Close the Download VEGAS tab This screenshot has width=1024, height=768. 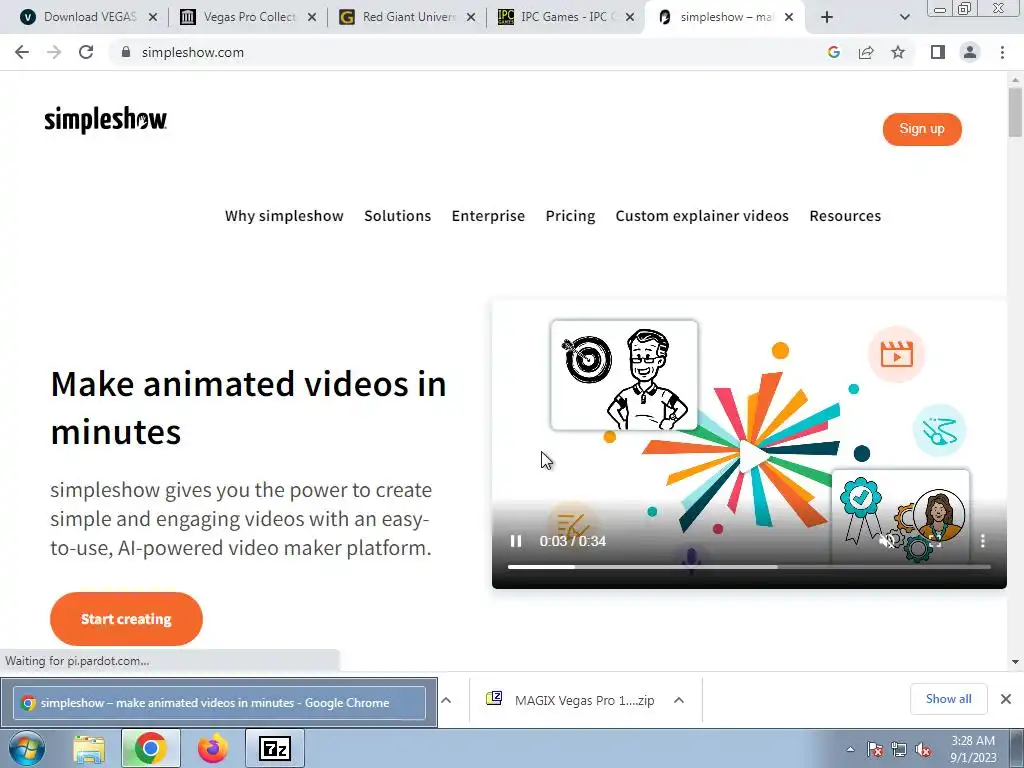point(153,17)
